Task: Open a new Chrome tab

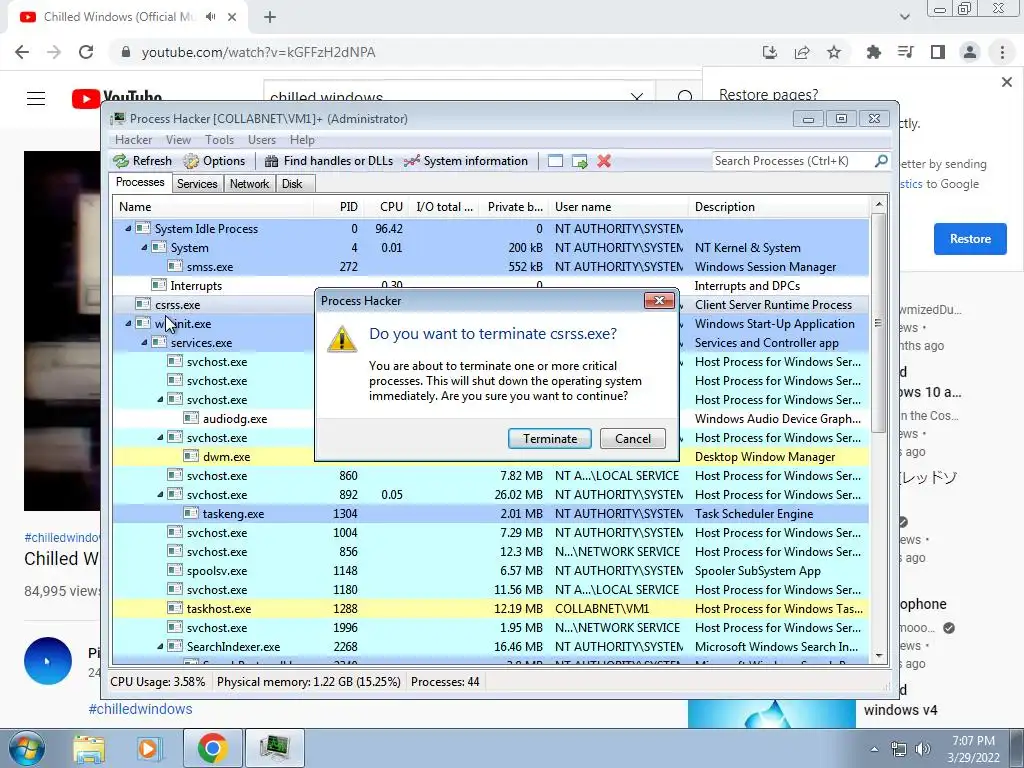Action: click(x=270, y=17)
